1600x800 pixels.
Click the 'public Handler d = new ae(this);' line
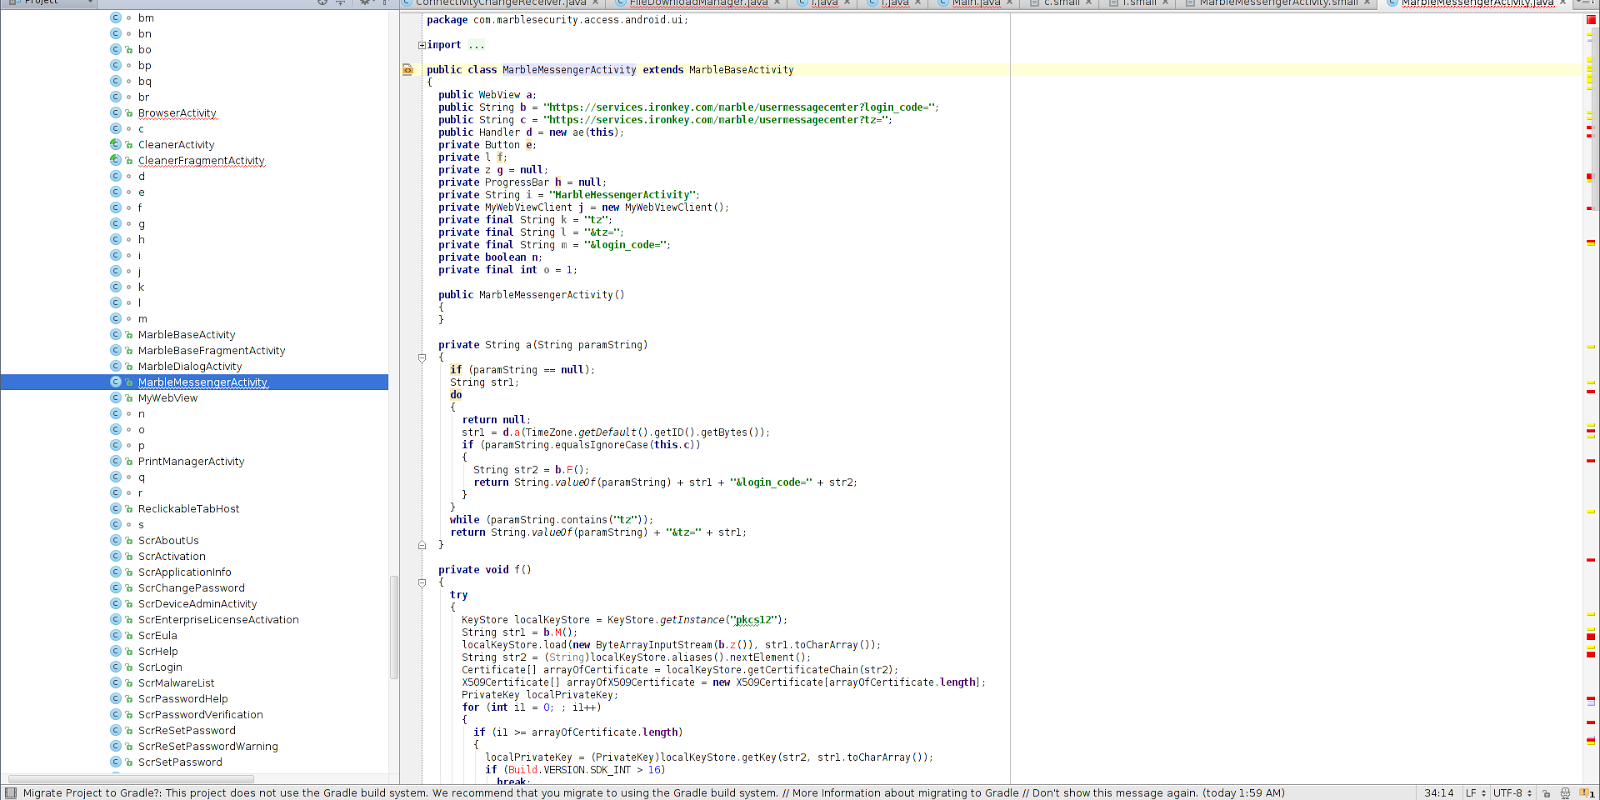(531, 132)
